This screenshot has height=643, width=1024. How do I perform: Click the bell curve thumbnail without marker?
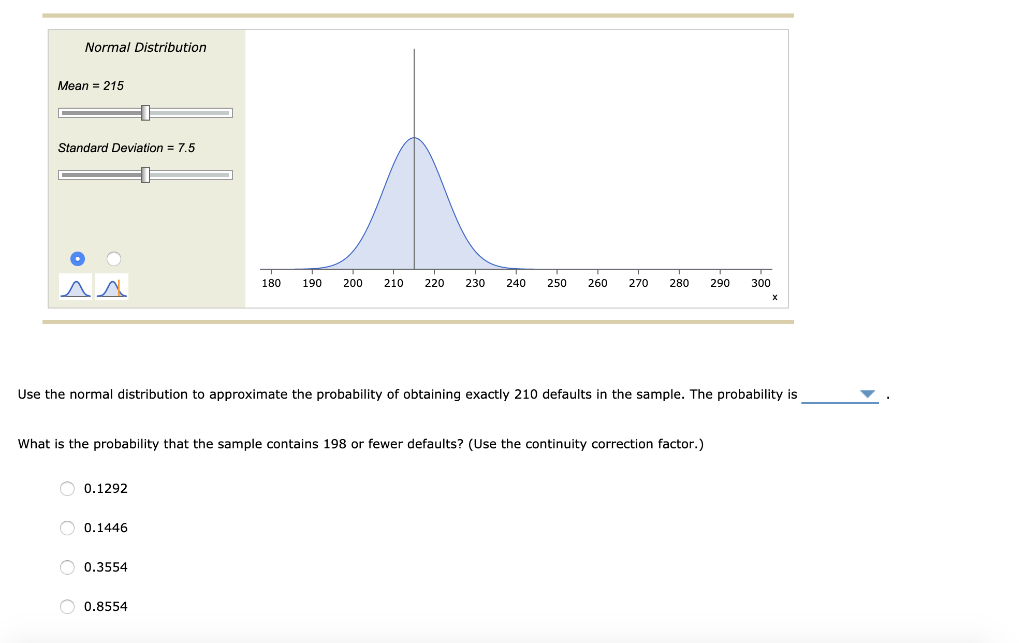tap(75, 286)
